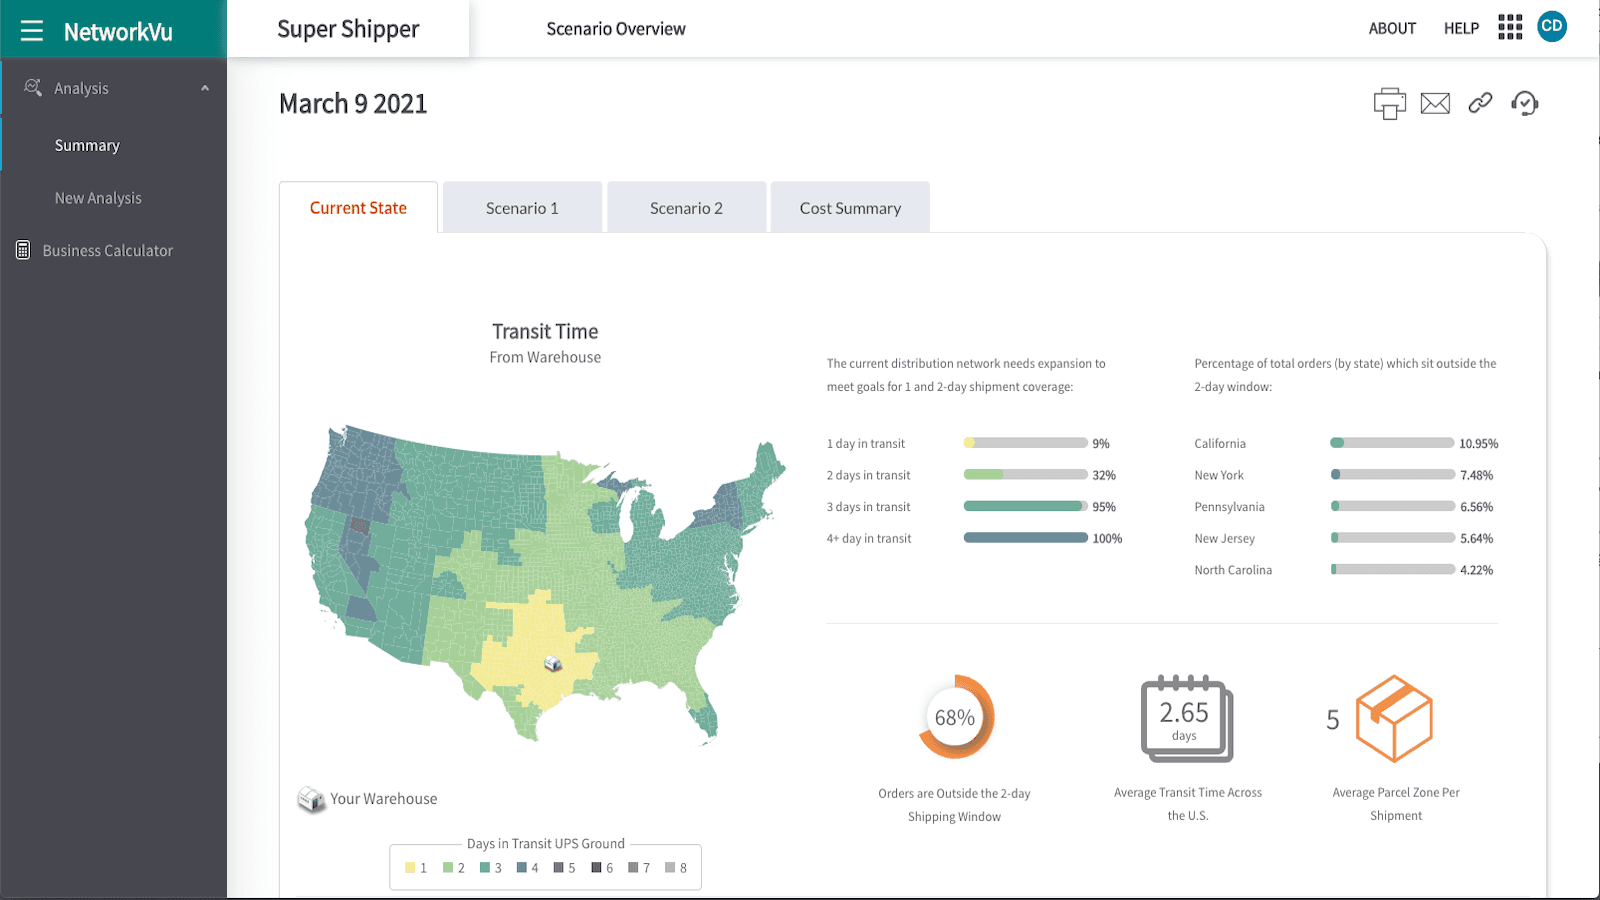Collapse the Analysis section
This screenshot has height=900, width=1600.
tap(207, 87)
